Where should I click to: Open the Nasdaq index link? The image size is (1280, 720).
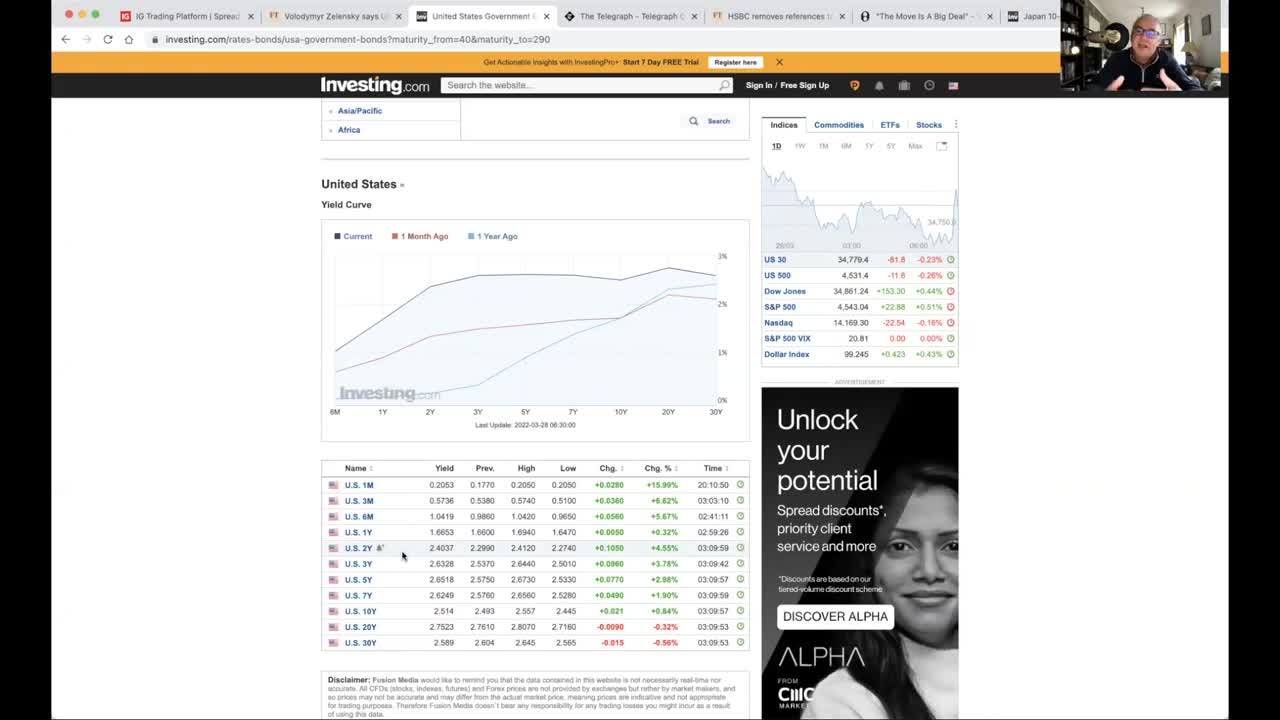click(x=778, y=323)
